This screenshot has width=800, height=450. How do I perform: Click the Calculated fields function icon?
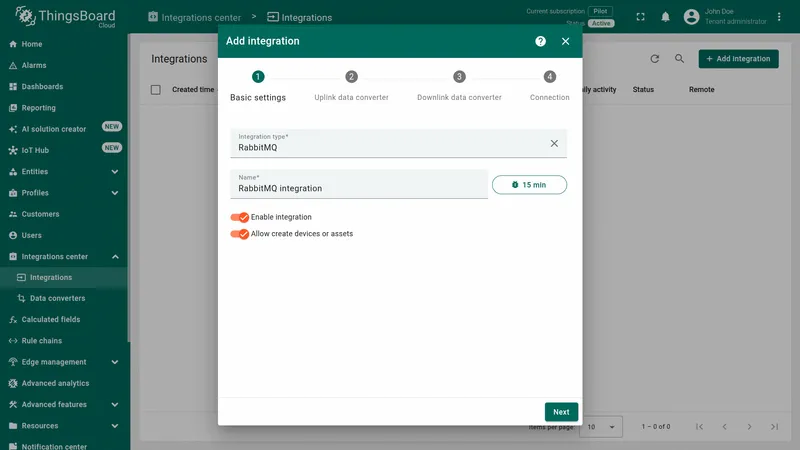[13, 319]
